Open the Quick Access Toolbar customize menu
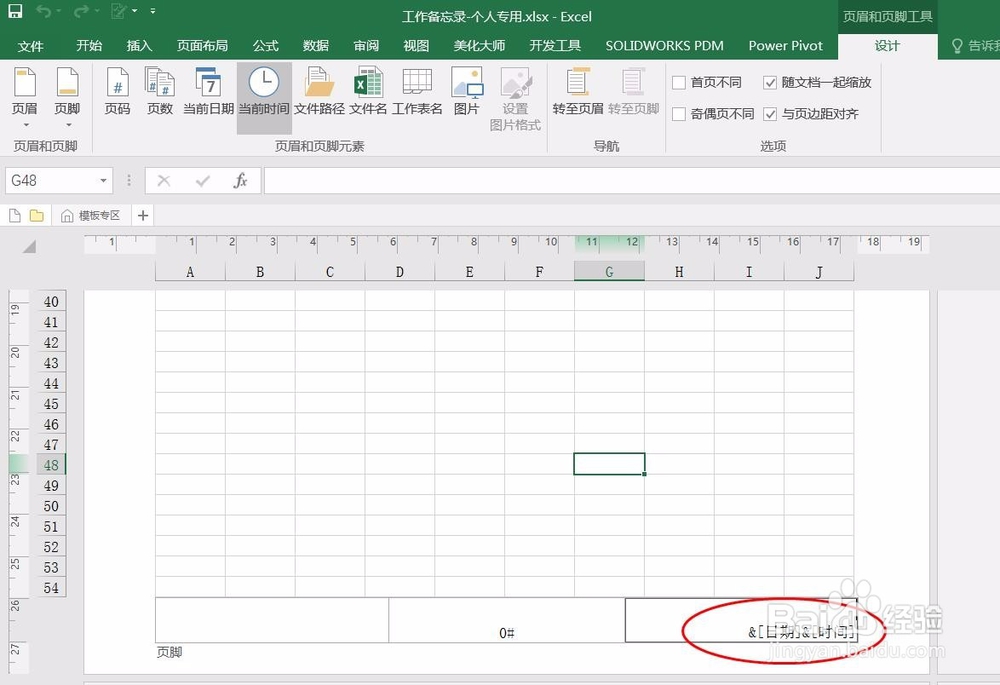This screenshot has width=1000, height=685. pos(152,10)
